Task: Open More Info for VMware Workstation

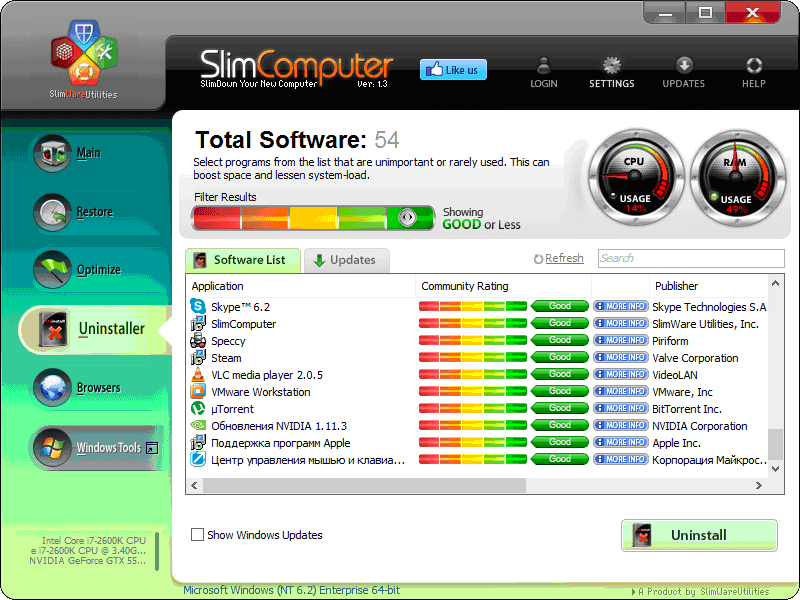Action: (x=620, y=391)
